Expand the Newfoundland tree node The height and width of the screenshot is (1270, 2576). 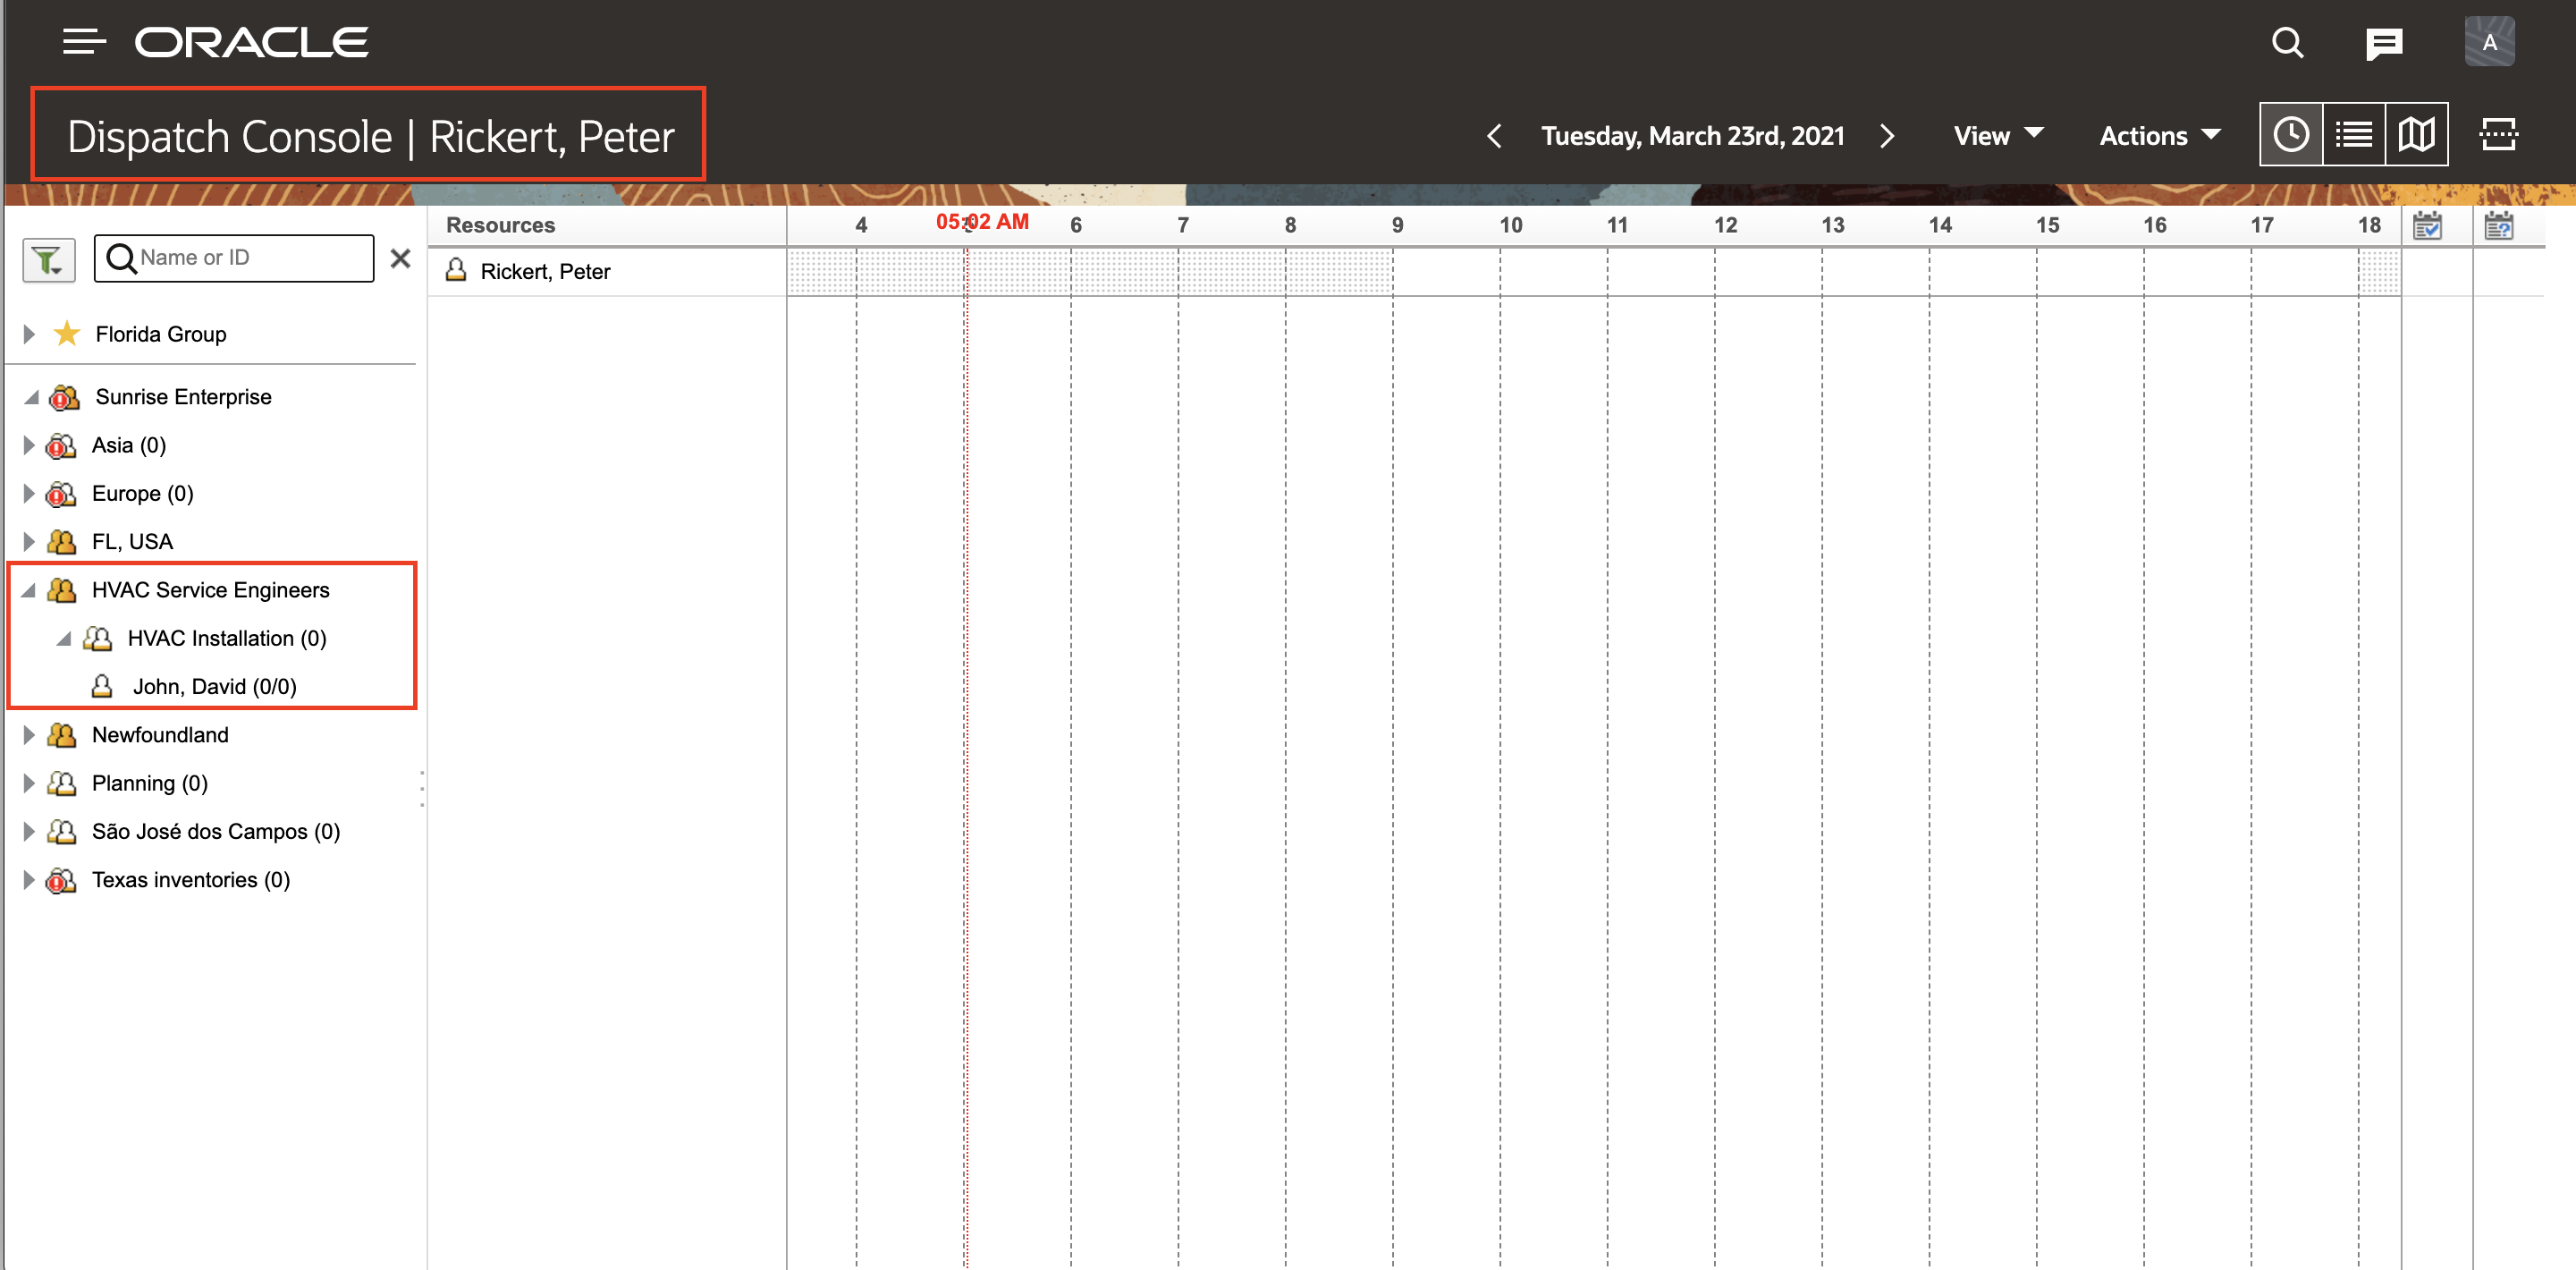29,735
